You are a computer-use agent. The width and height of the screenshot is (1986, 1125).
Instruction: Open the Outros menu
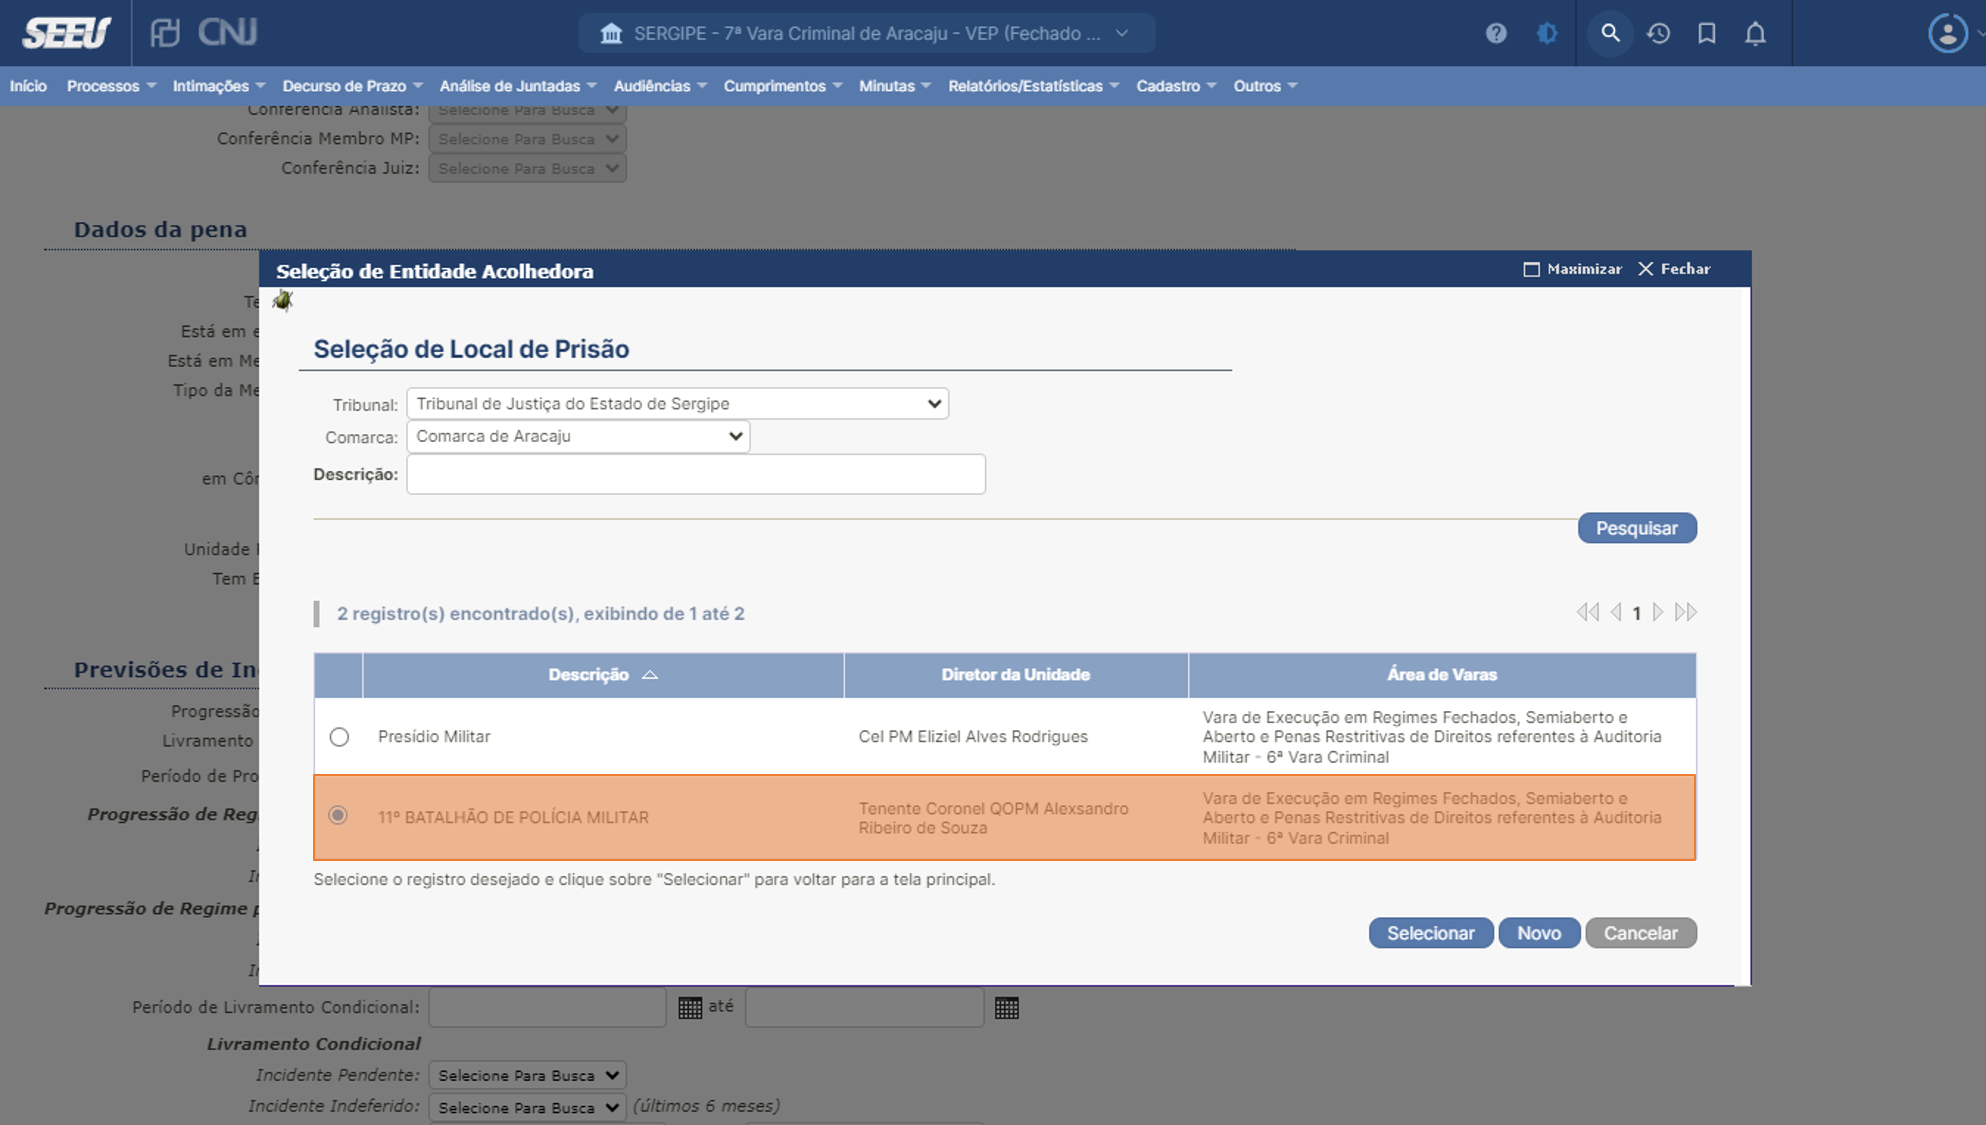(1265, 86)
